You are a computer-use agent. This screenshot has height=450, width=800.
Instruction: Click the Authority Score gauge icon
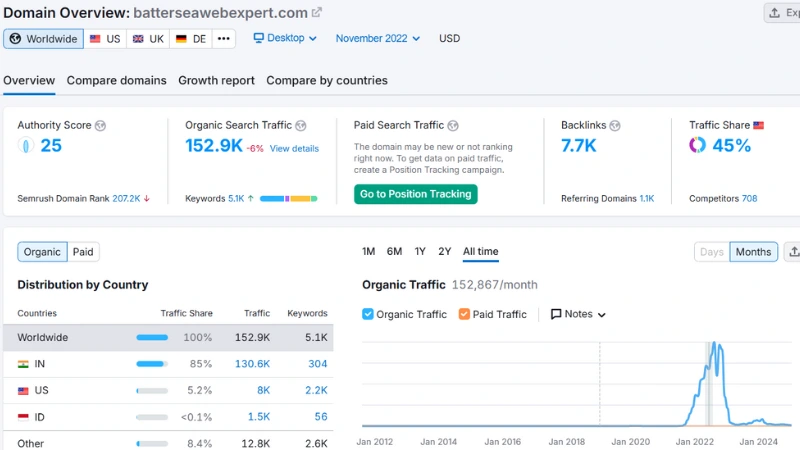coord(26,145)
